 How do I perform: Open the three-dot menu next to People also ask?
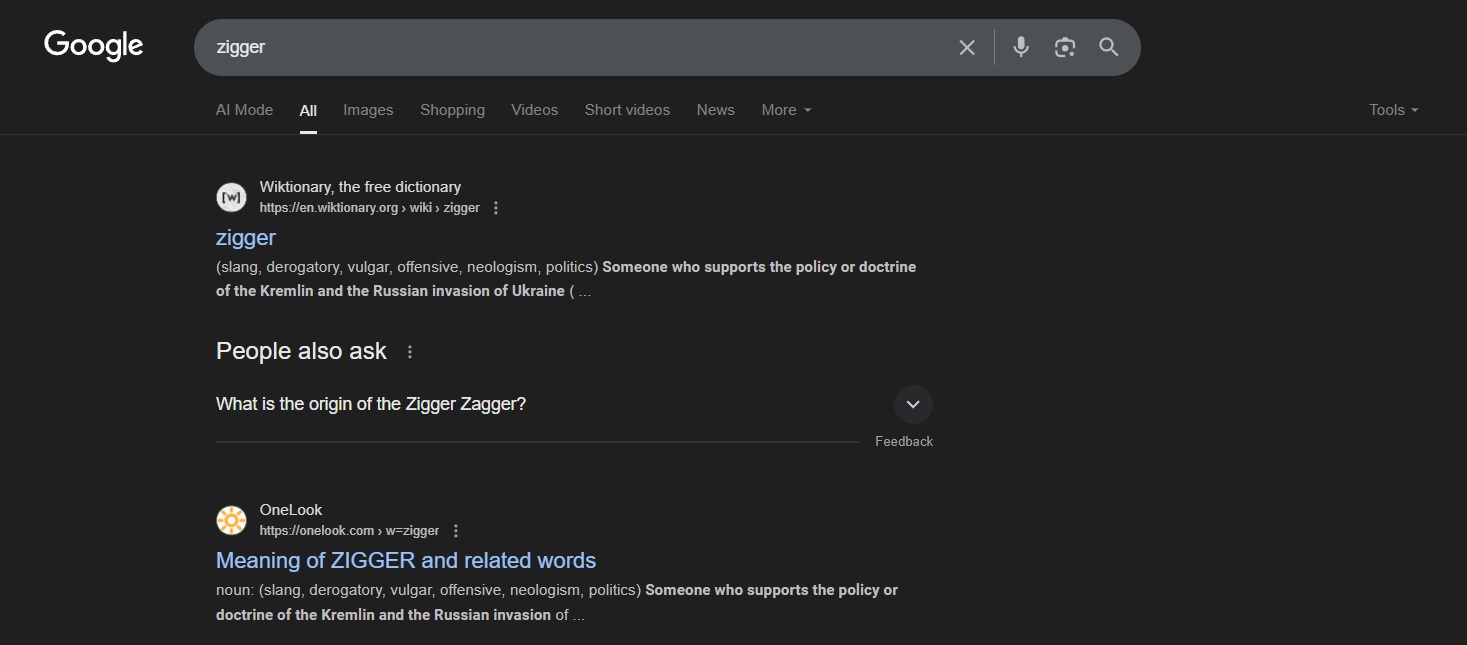point(410,352)
